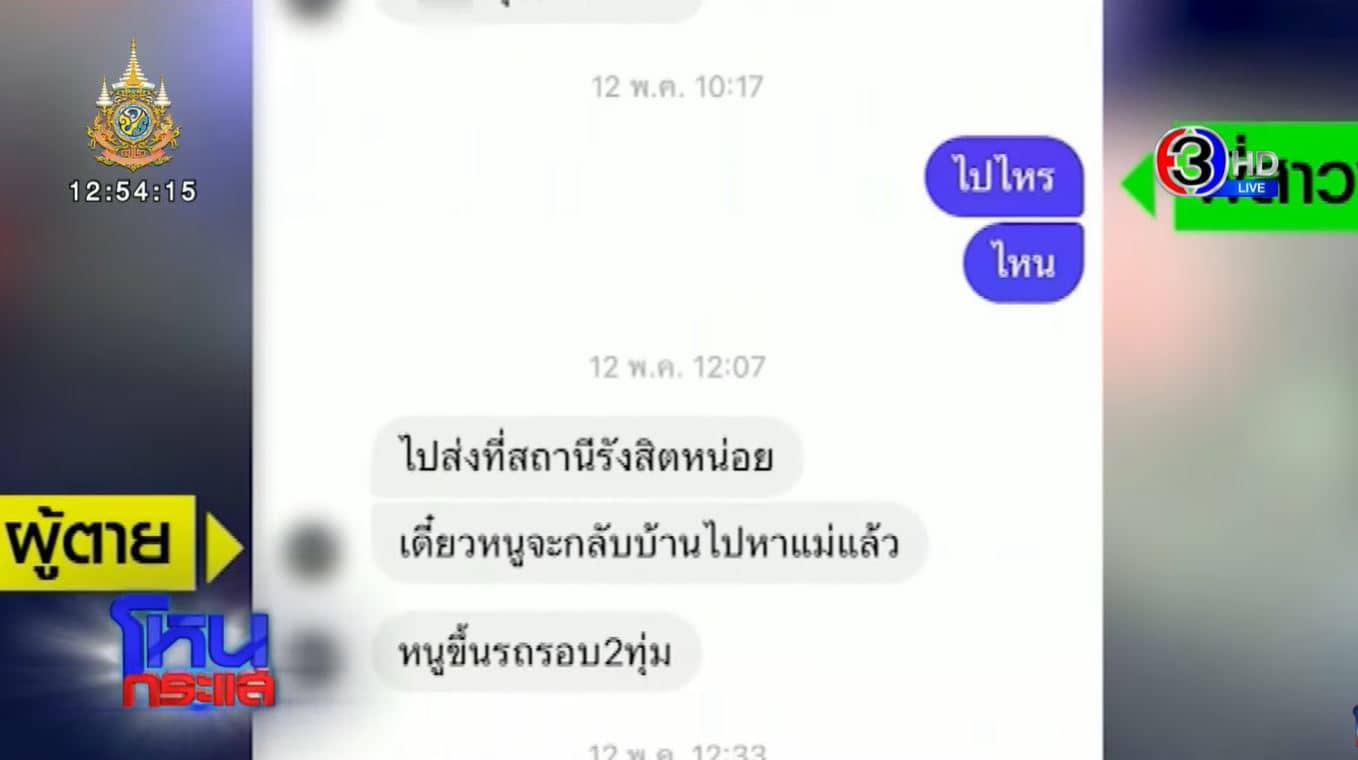Click the Channel 3 HD logo
The image size is (1358, 760).
point(1217,164)
